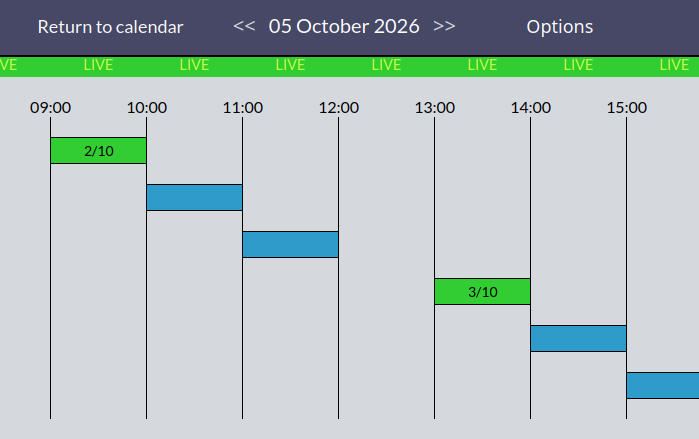Click the 14:00 time marker
Screen dimensions: 699x439
pyautogui.click(x=530, y=107)
